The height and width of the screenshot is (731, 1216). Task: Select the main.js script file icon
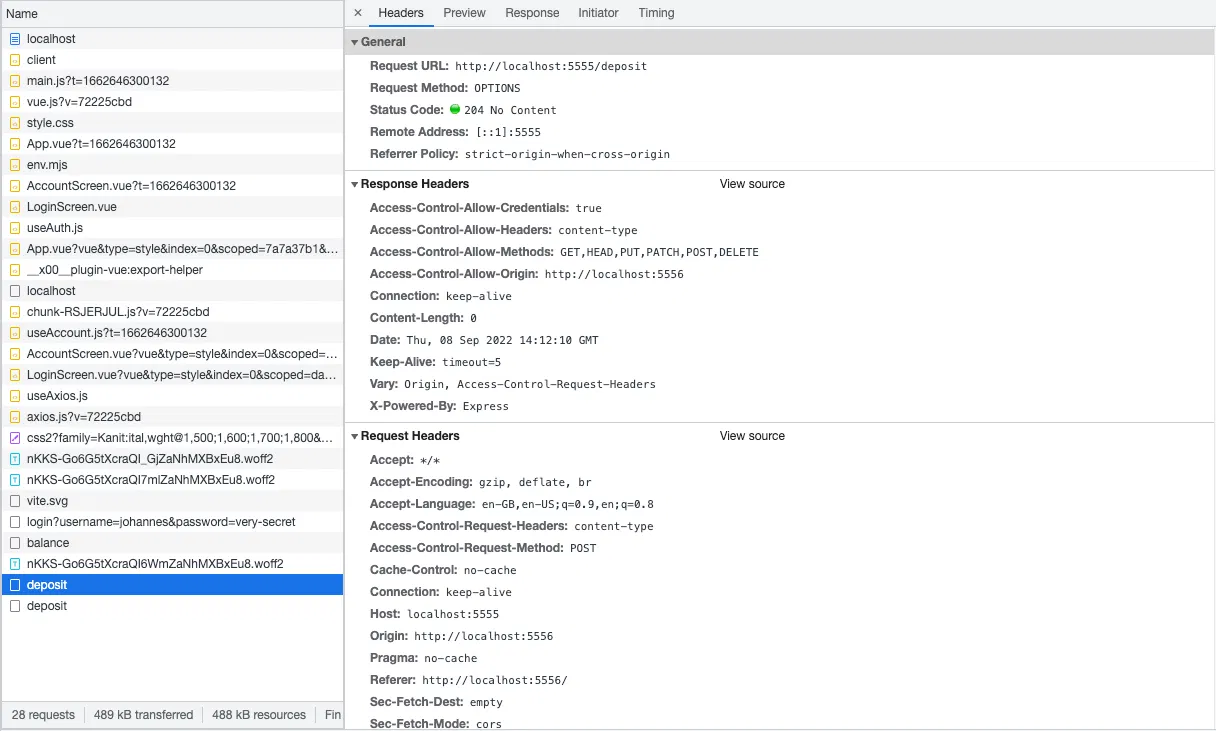point(14,81)
